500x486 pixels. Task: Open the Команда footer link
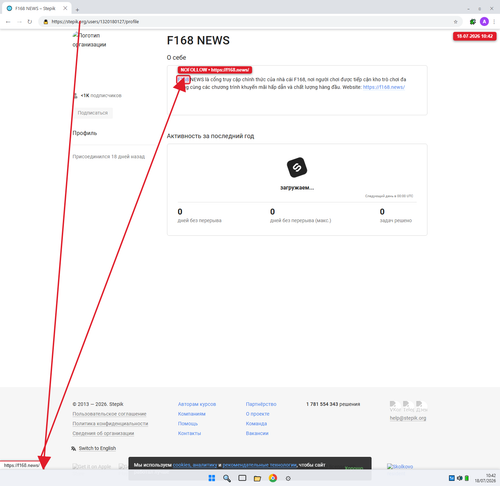click(x=256, y=423)
